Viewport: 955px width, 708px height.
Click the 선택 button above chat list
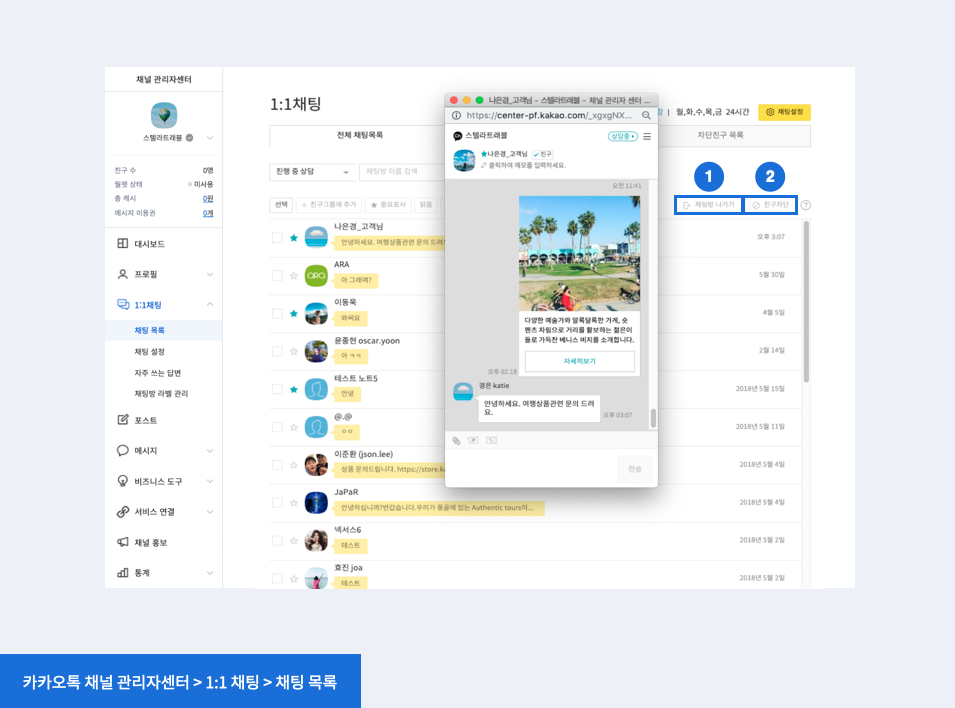[281, 205]
